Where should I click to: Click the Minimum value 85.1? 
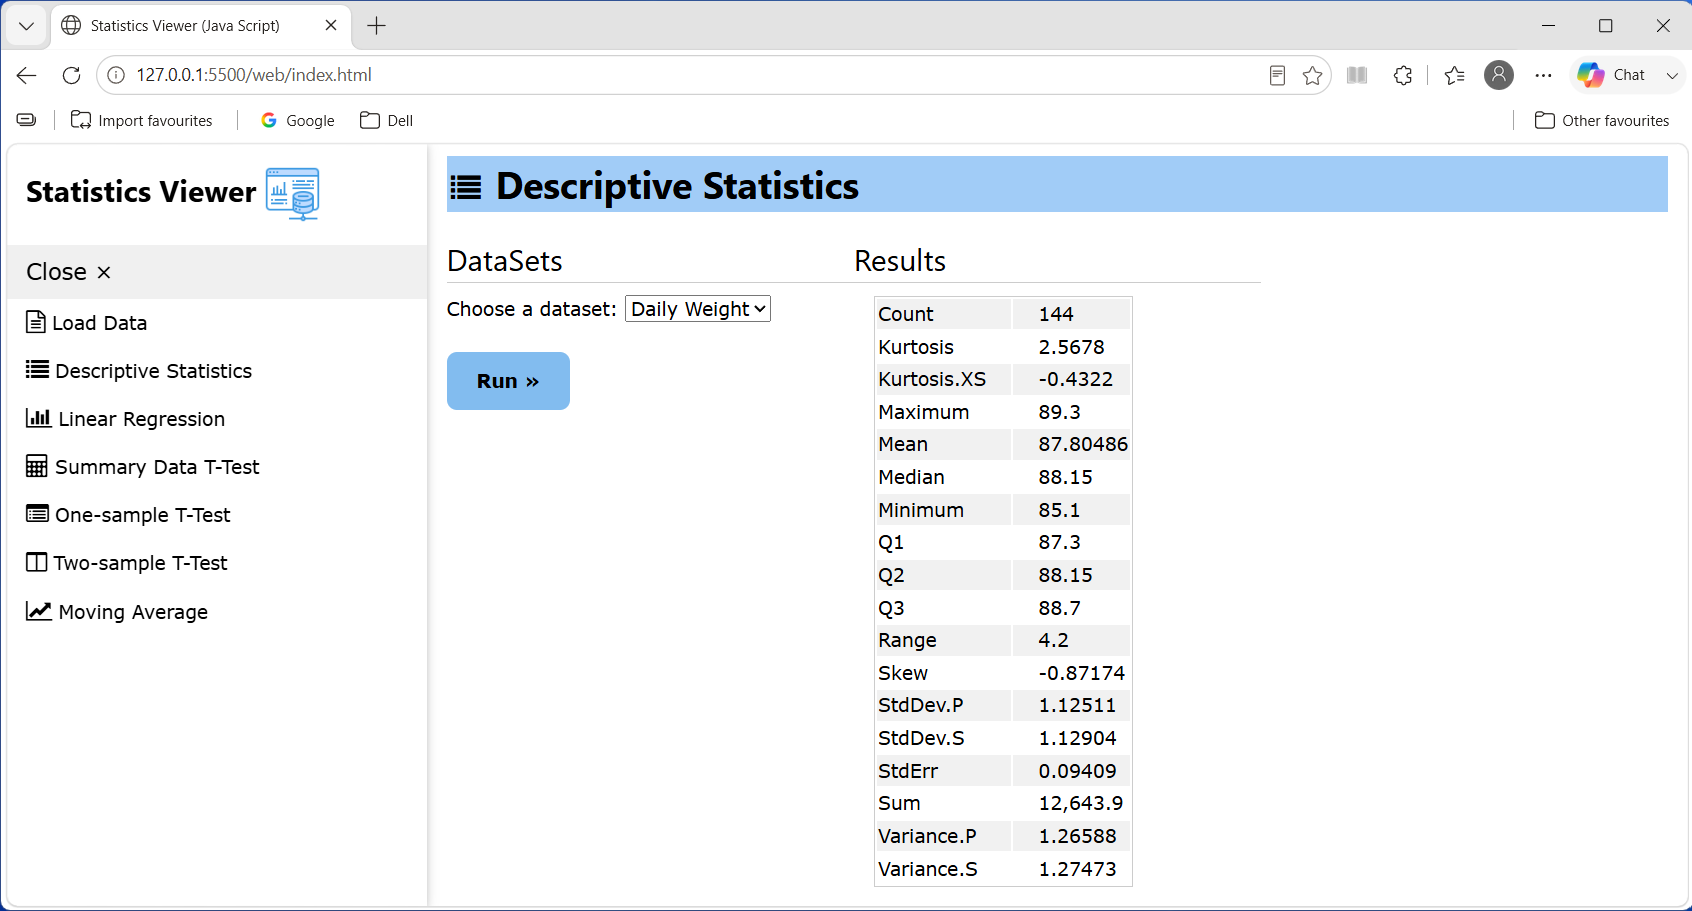pyautogui.click(x=1059, y=510)
